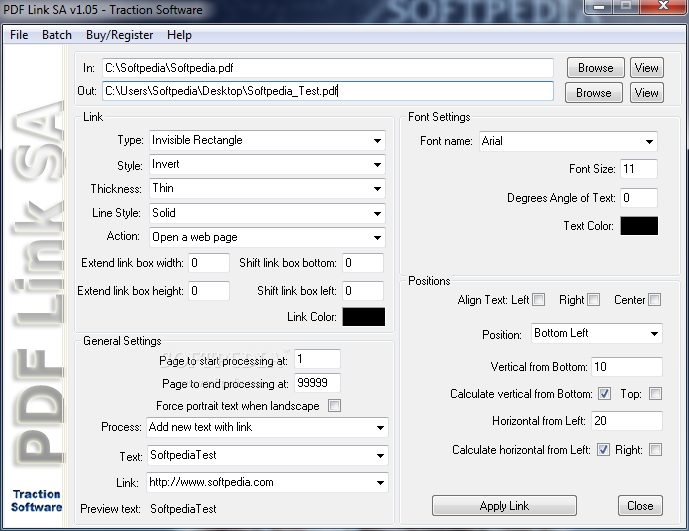Click the Font Size field
689x531 pixels.
pyautogui.click(x=639, y=169)
